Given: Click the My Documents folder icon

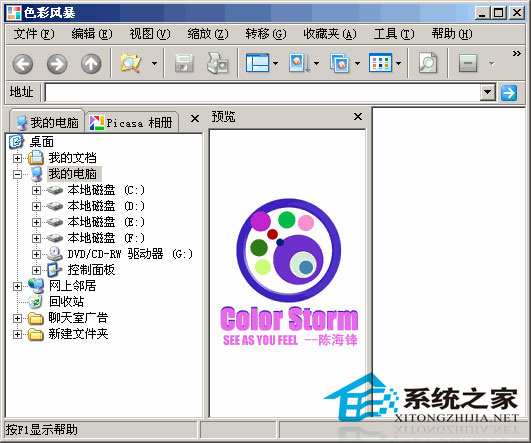Looking at the screenshot, I should (x=36, y=157).
